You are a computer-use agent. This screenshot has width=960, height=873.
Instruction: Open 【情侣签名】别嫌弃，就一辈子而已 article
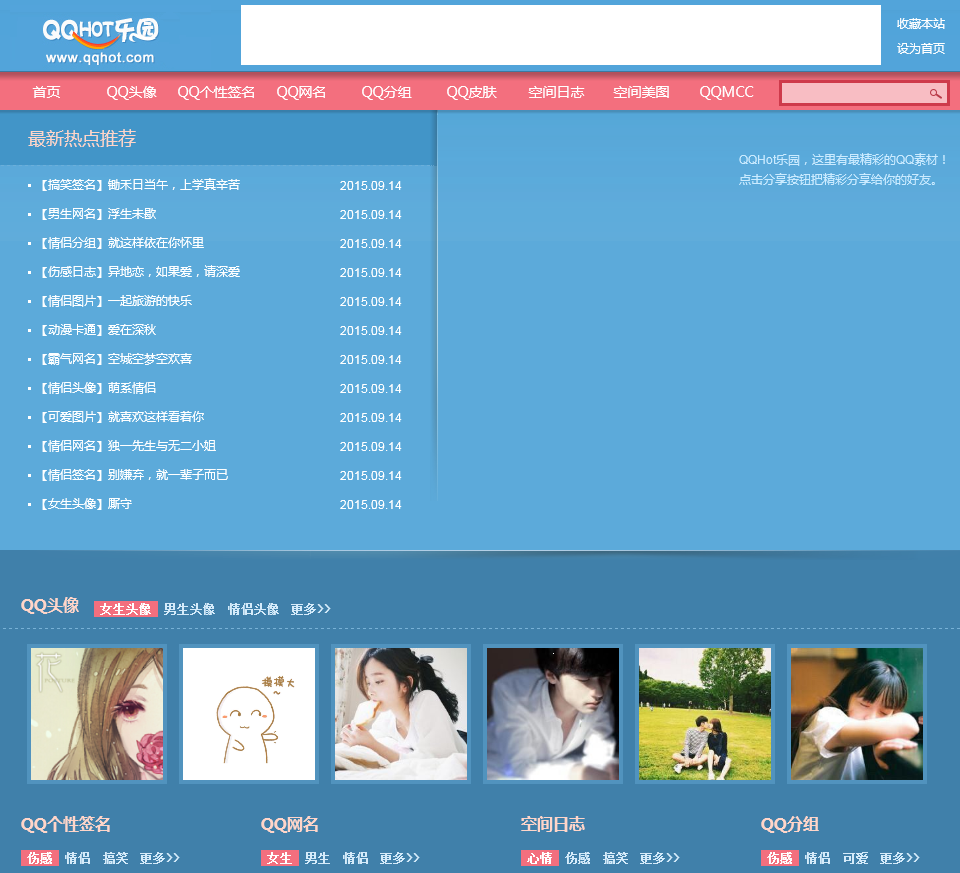(x=134, y=475)
